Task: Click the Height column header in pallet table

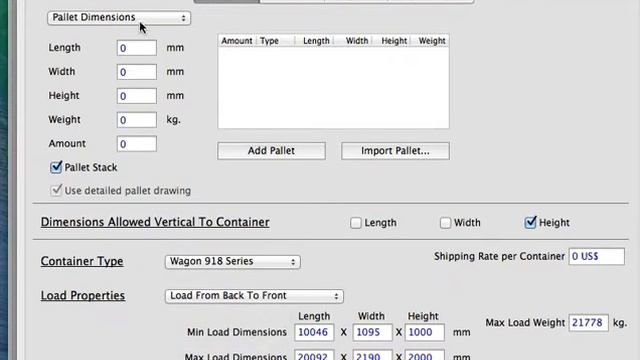Action: point(391,41)
